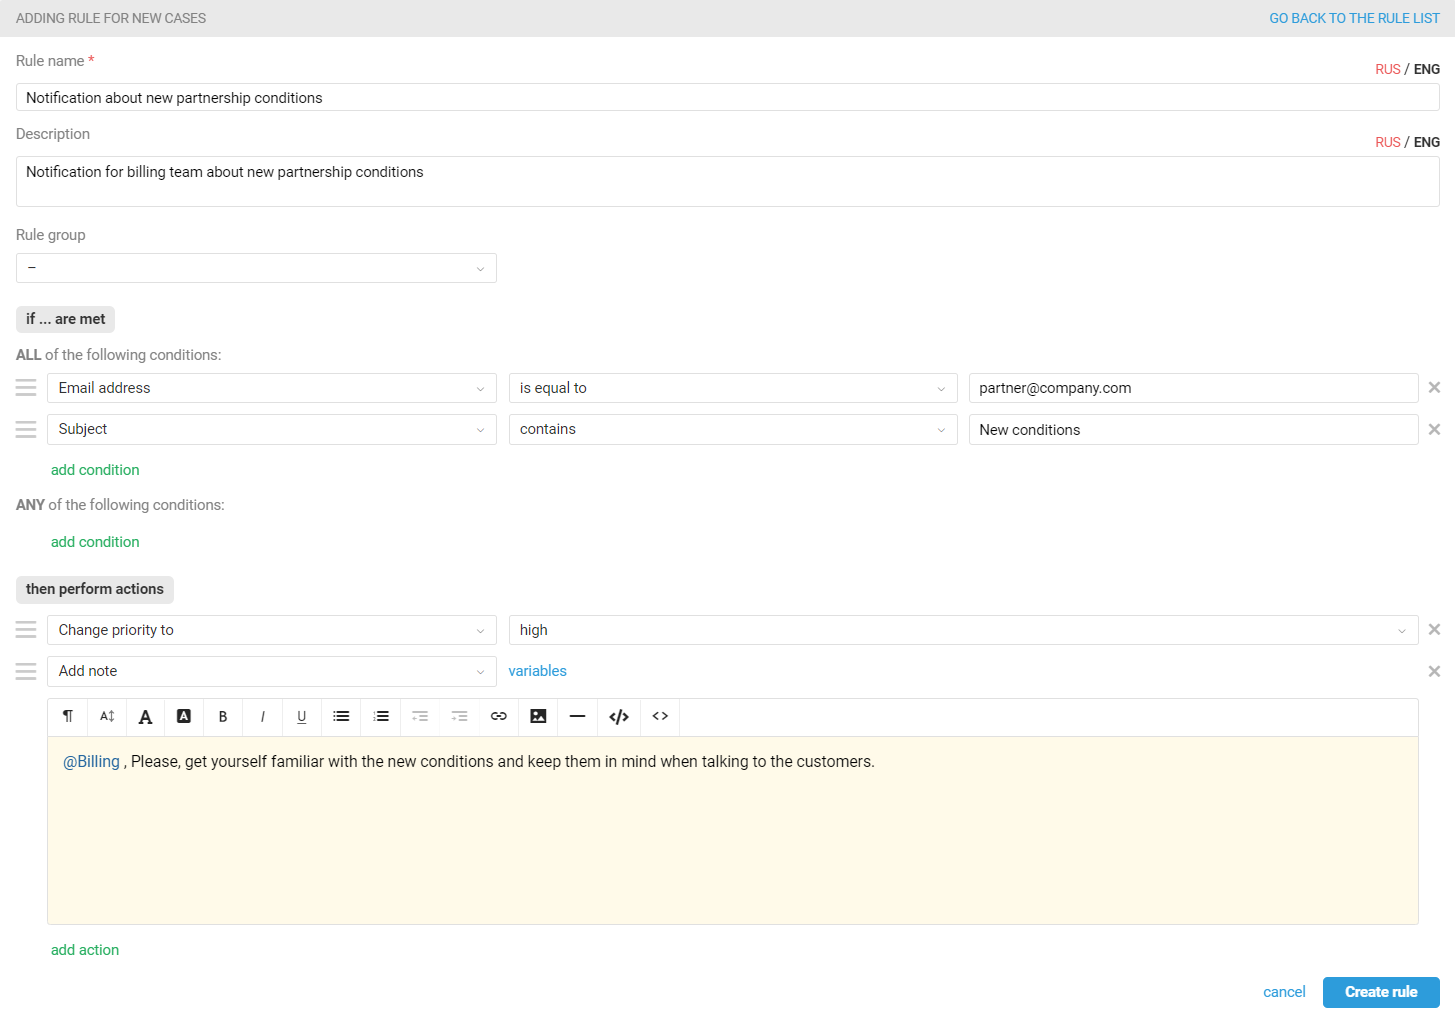Go back to the rule list
Image resolution: width=1455 pixels, height=1023 pixels.
1354,18
